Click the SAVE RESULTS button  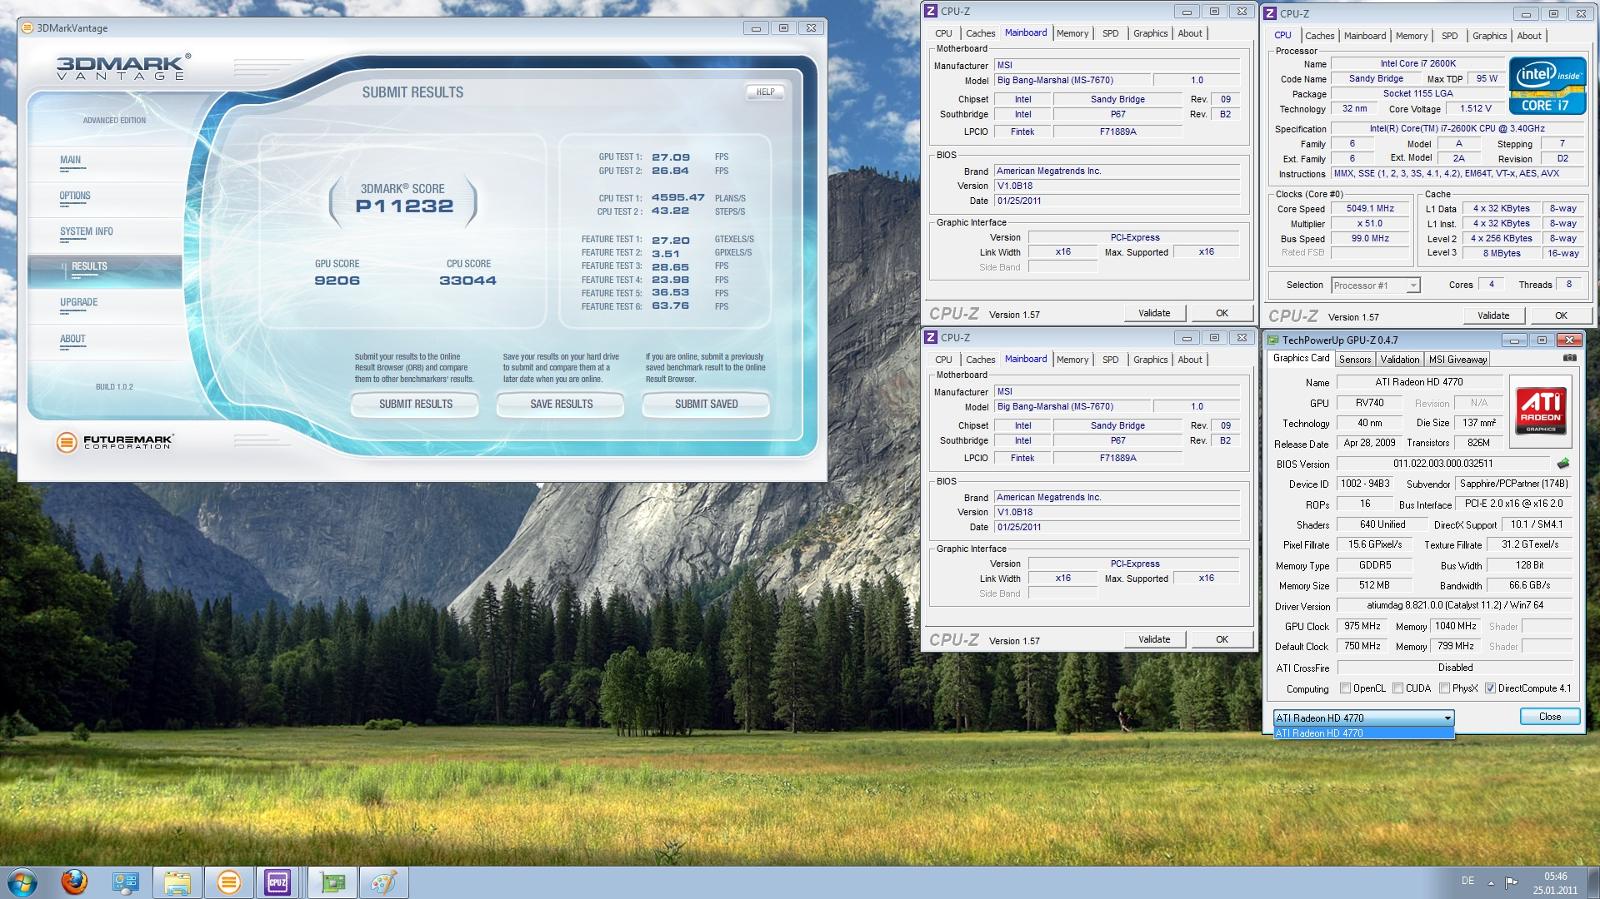pos(561,404)
